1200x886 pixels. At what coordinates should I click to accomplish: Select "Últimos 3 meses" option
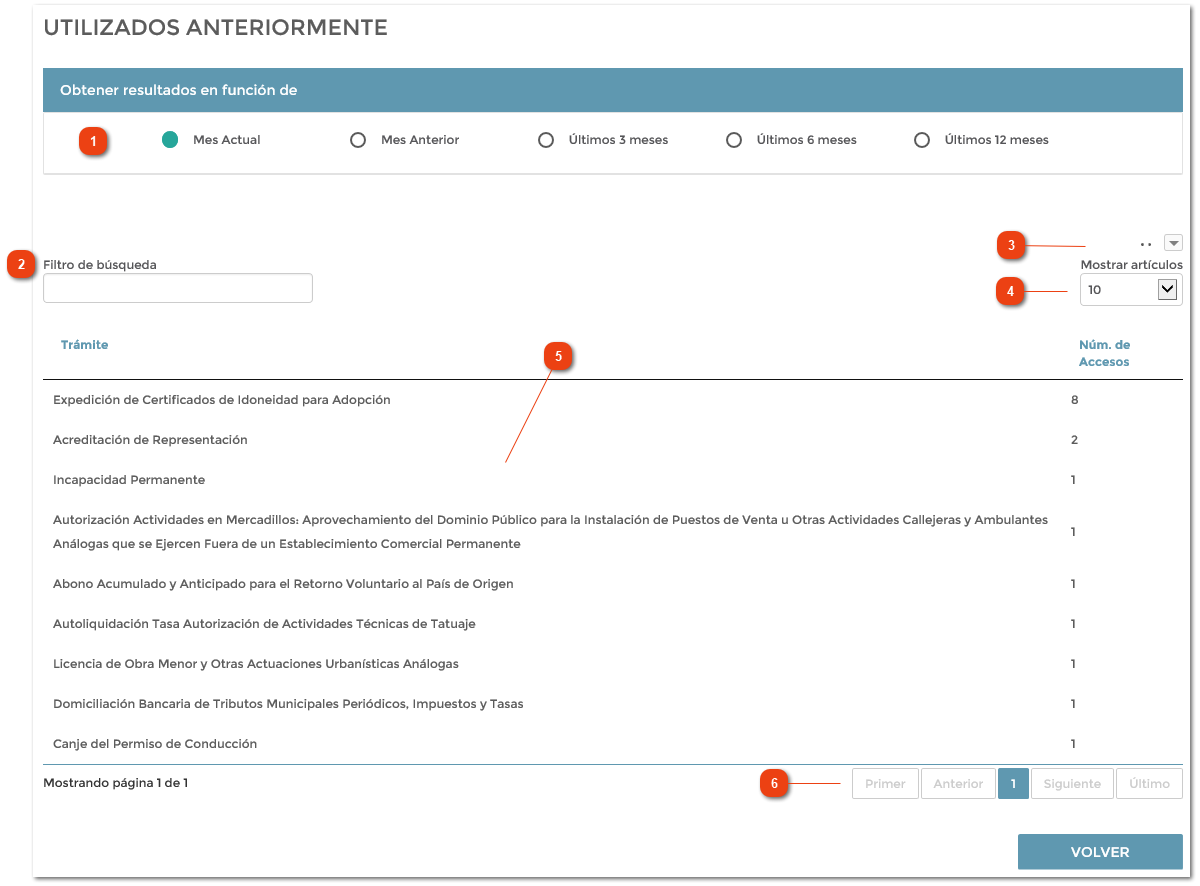(x=546, y=140)
